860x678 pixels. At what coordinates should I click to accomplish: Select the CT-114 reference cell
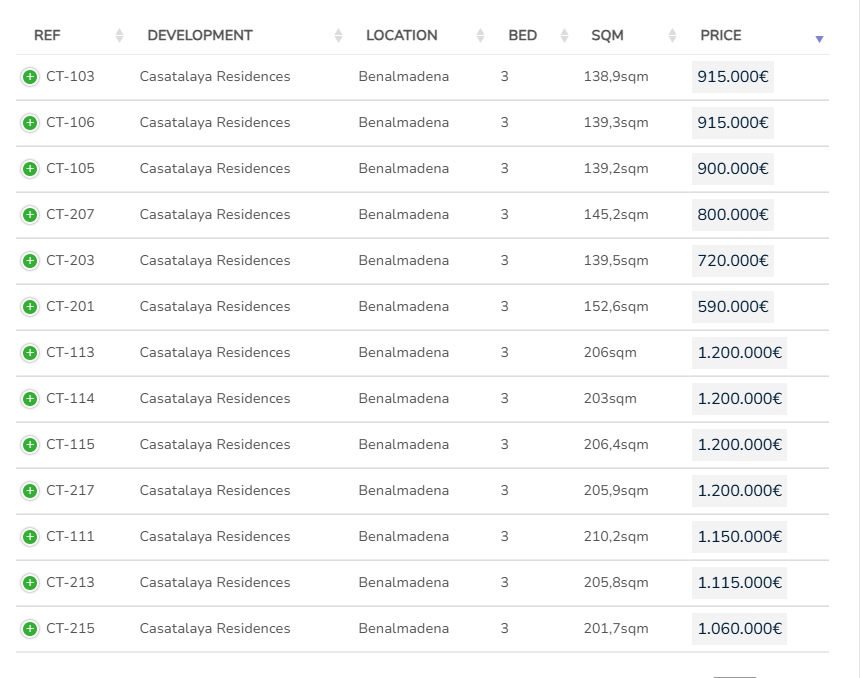coord(70,398)
